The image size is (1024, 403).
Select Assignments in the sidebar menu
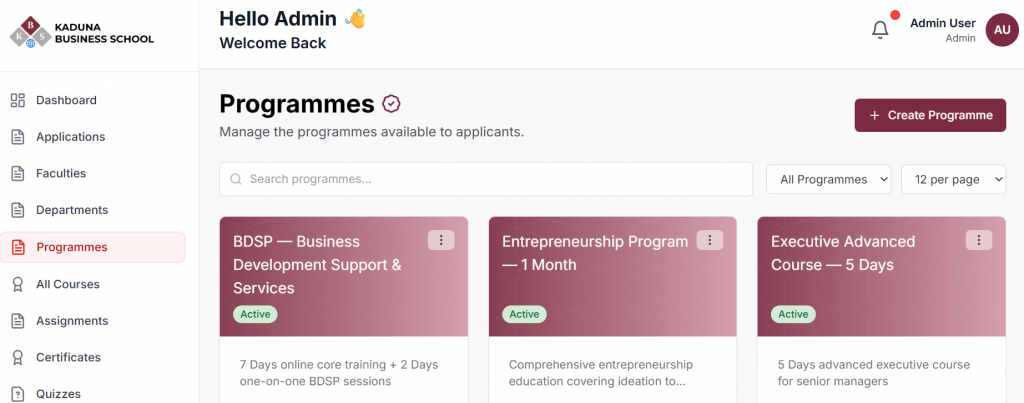pos(72,321)
